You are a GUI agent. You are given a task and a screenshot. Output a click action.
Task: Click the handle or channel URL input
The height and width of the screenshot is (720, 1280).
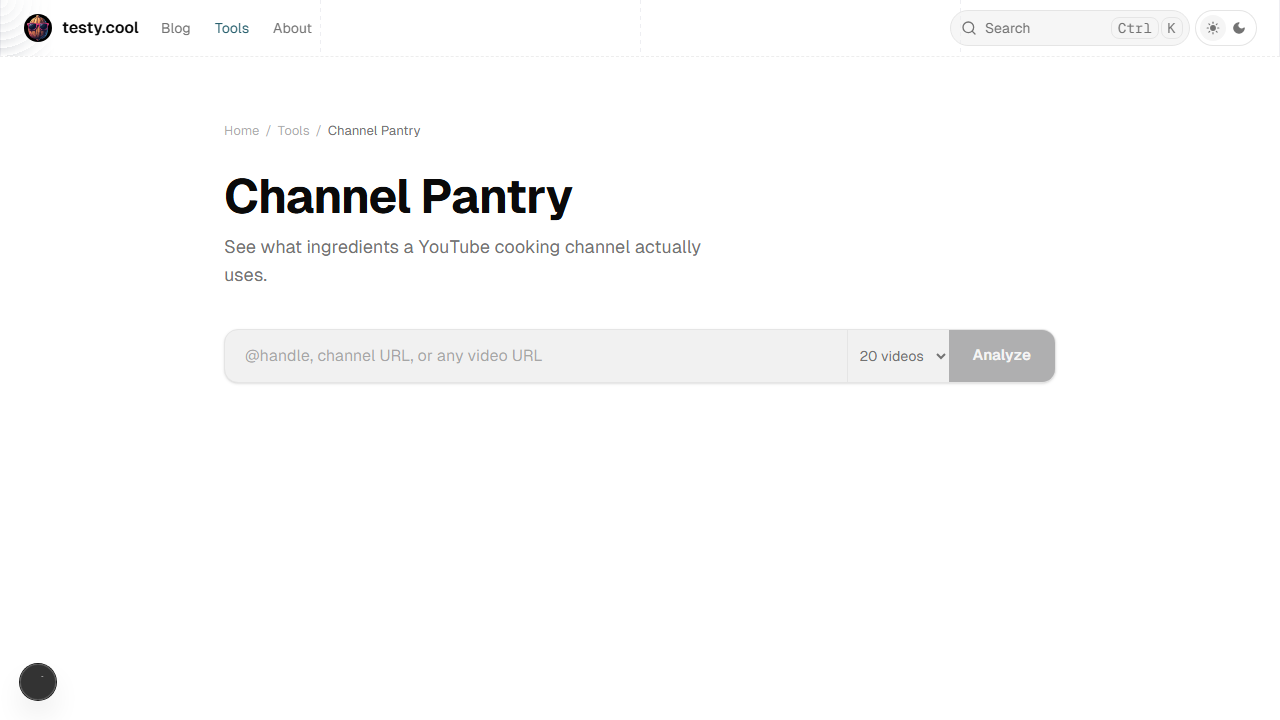click(535, 356)
